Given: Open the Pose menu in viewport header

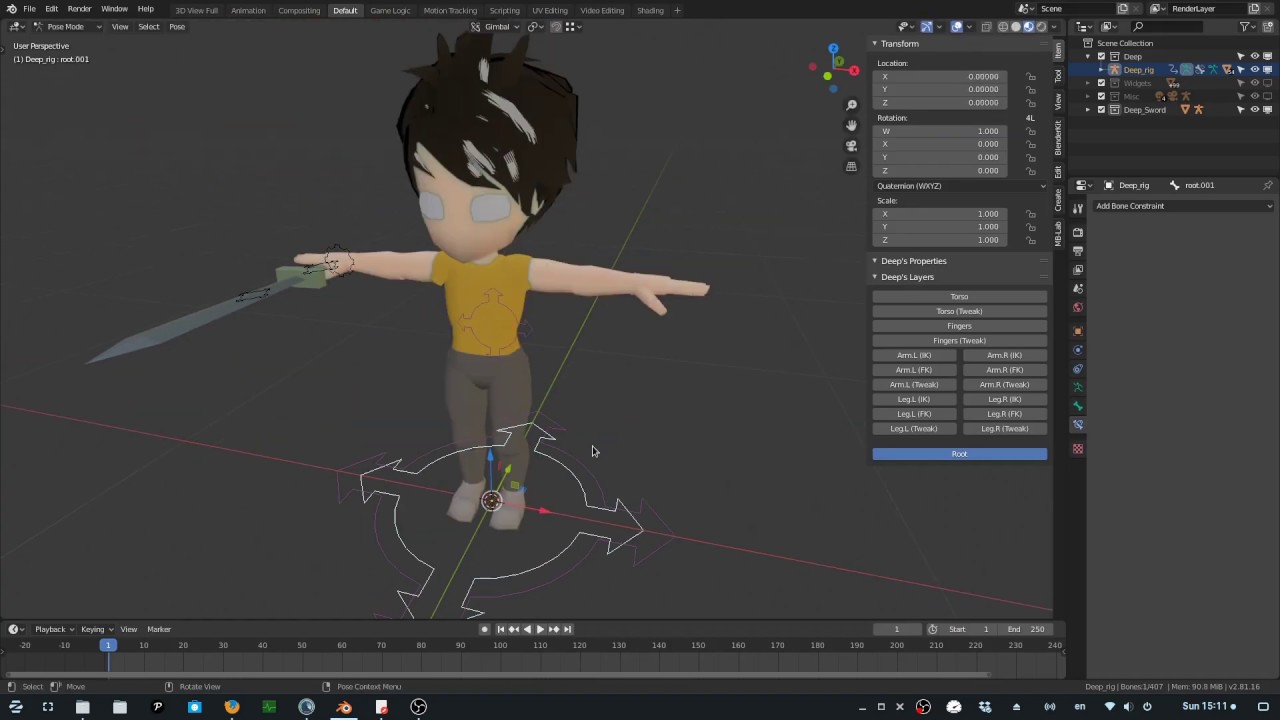Looking at the screenshot, I should (x=177, y=27).
